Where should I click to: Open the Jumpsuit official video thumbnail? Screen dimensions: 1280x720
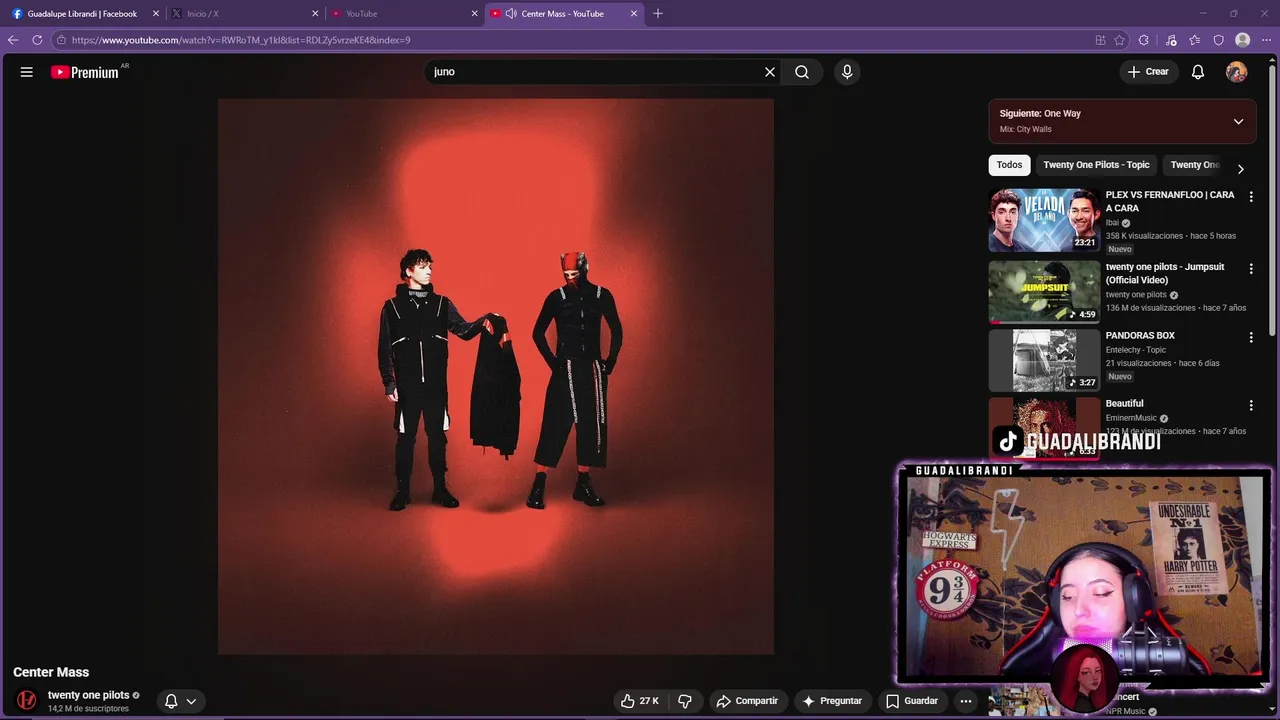1044,292
